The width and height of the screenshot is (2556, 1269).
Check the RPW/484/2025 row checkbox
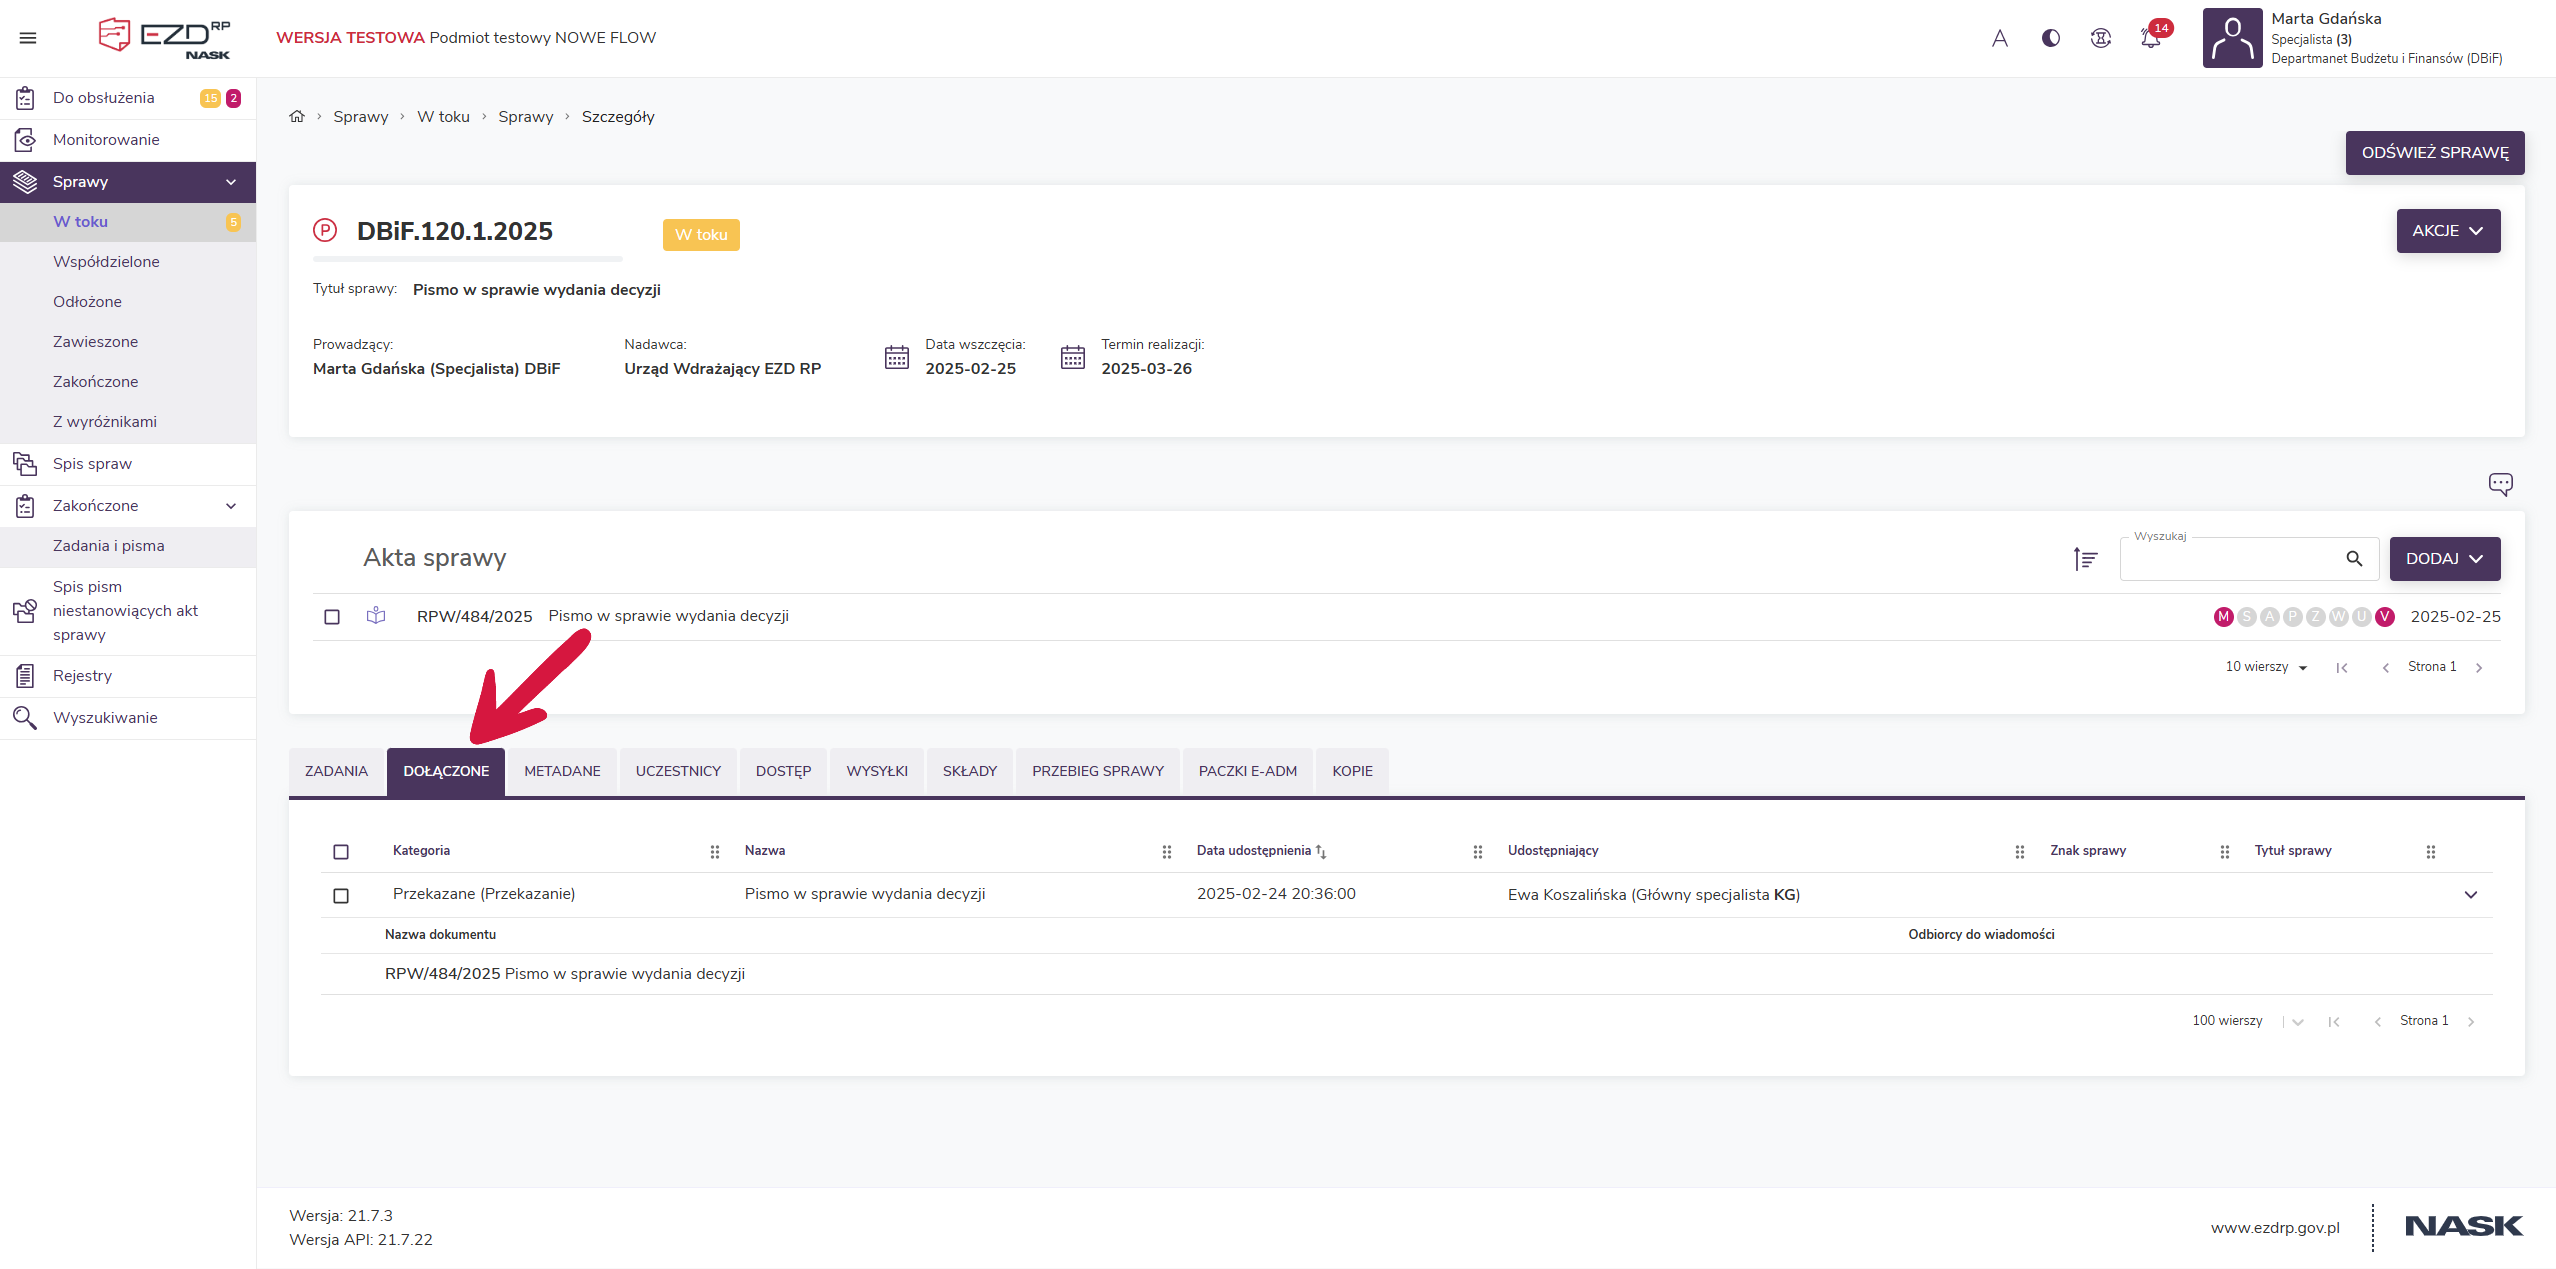tap(332, 617)
